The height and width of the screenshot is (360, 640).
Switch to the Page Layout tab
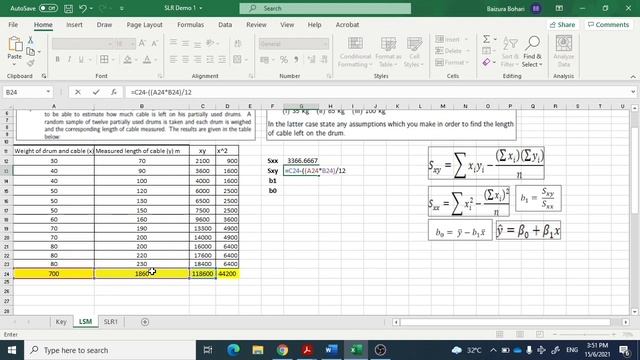(144, 25)
